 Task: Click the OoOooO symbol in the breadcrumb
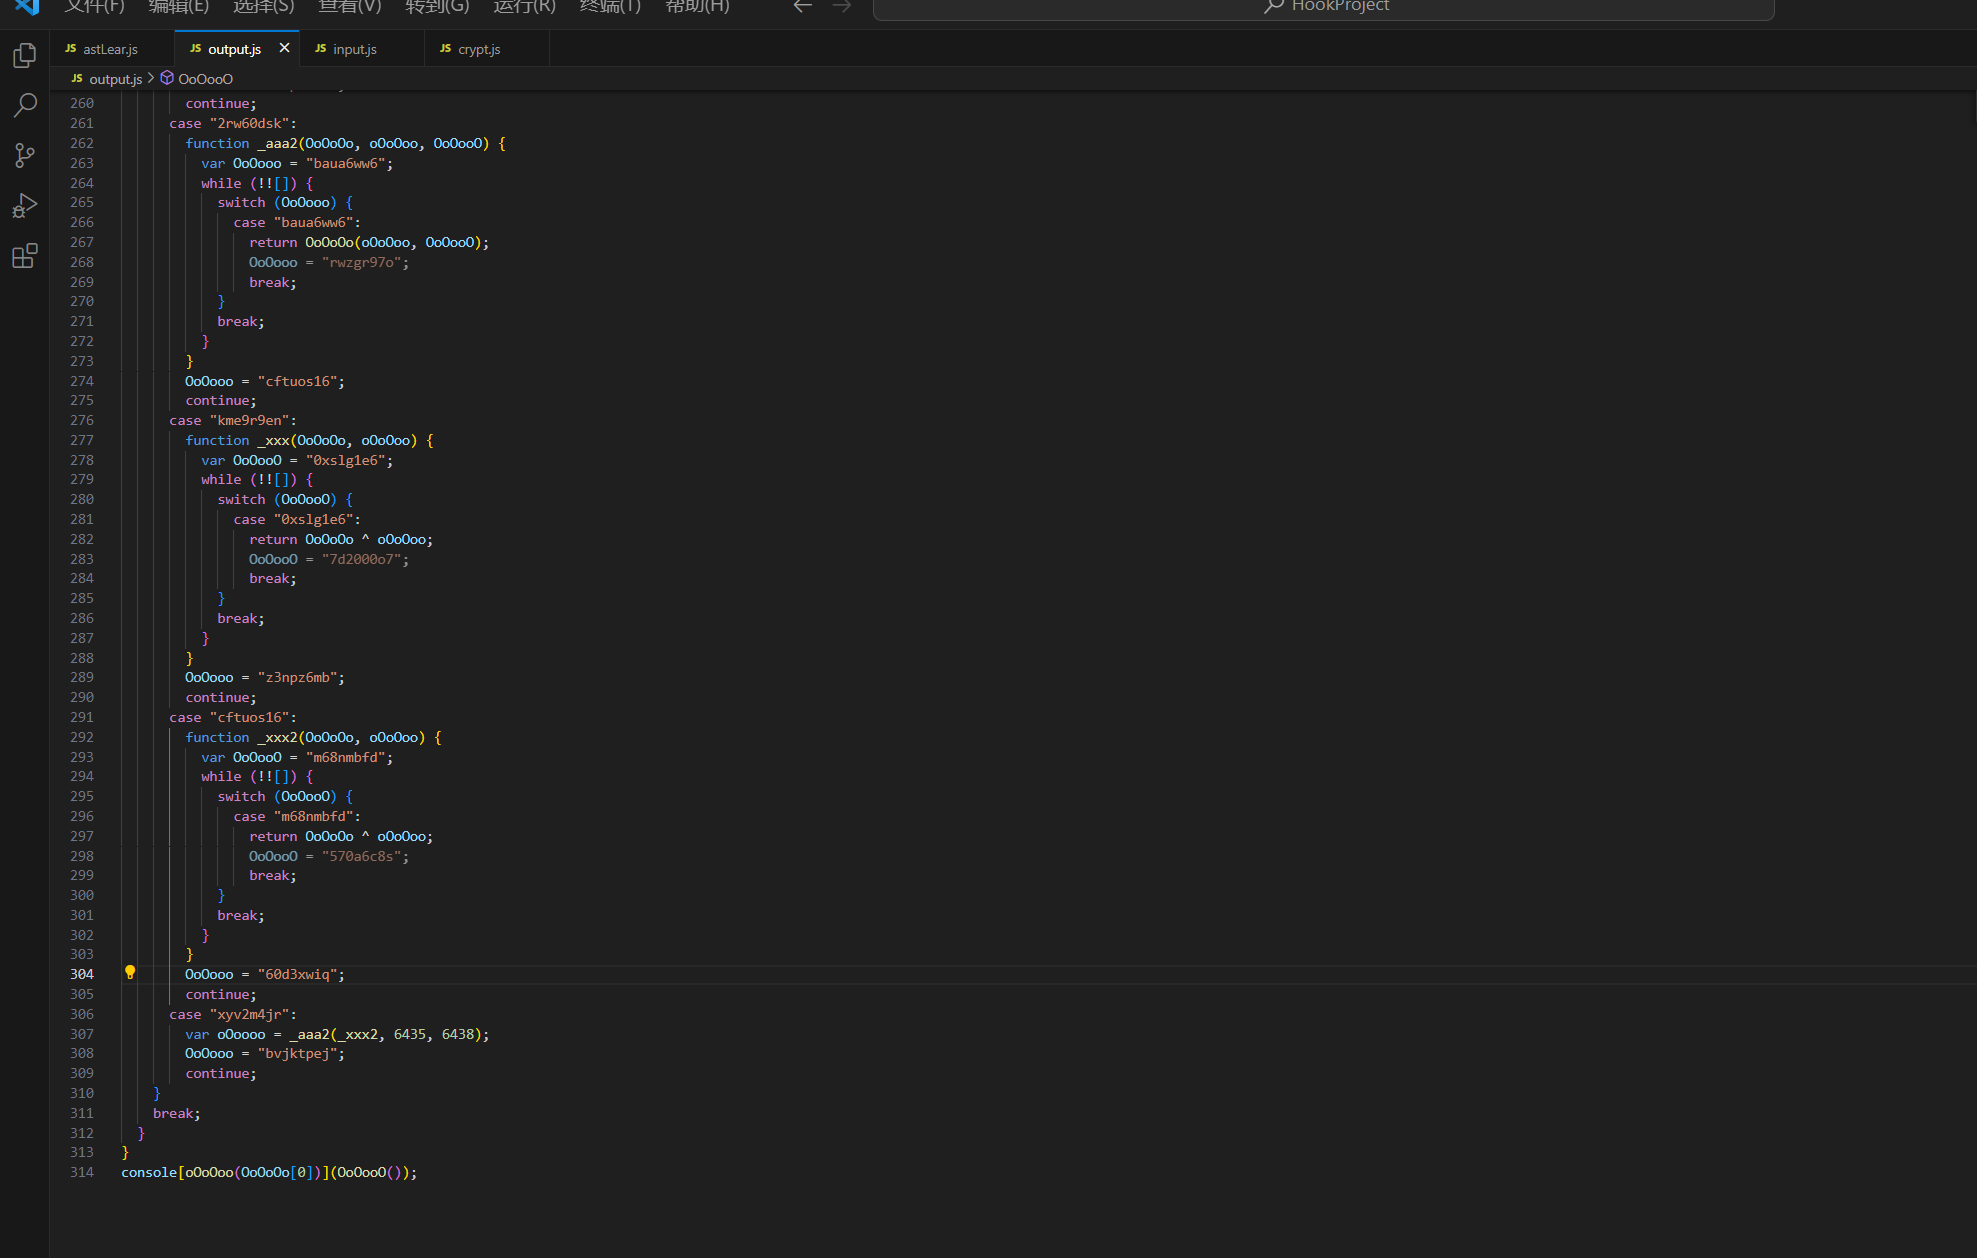(205, 79)
